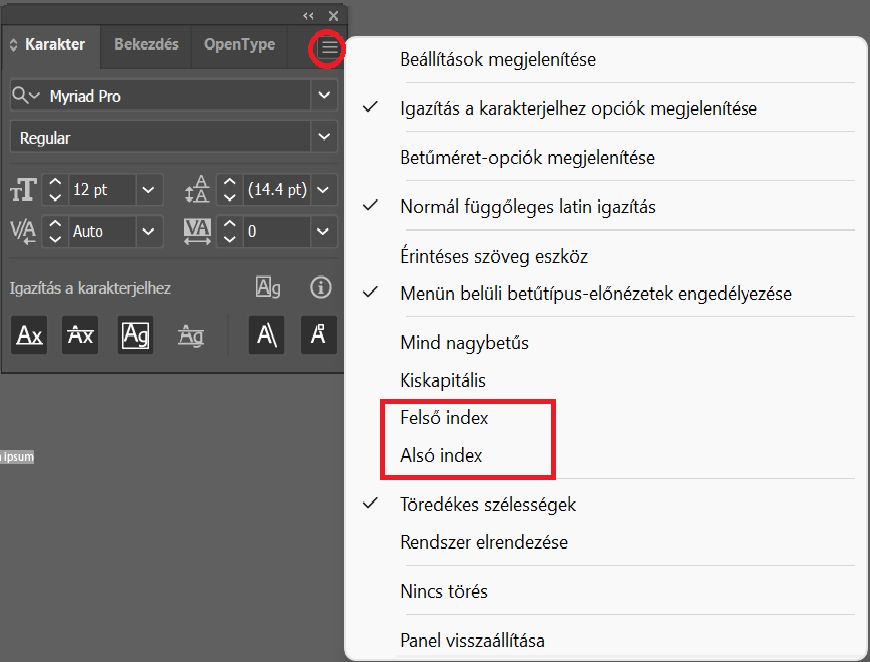Click inside the 12 pt size field
870x662 pixels.
click(x=100, y=190)
